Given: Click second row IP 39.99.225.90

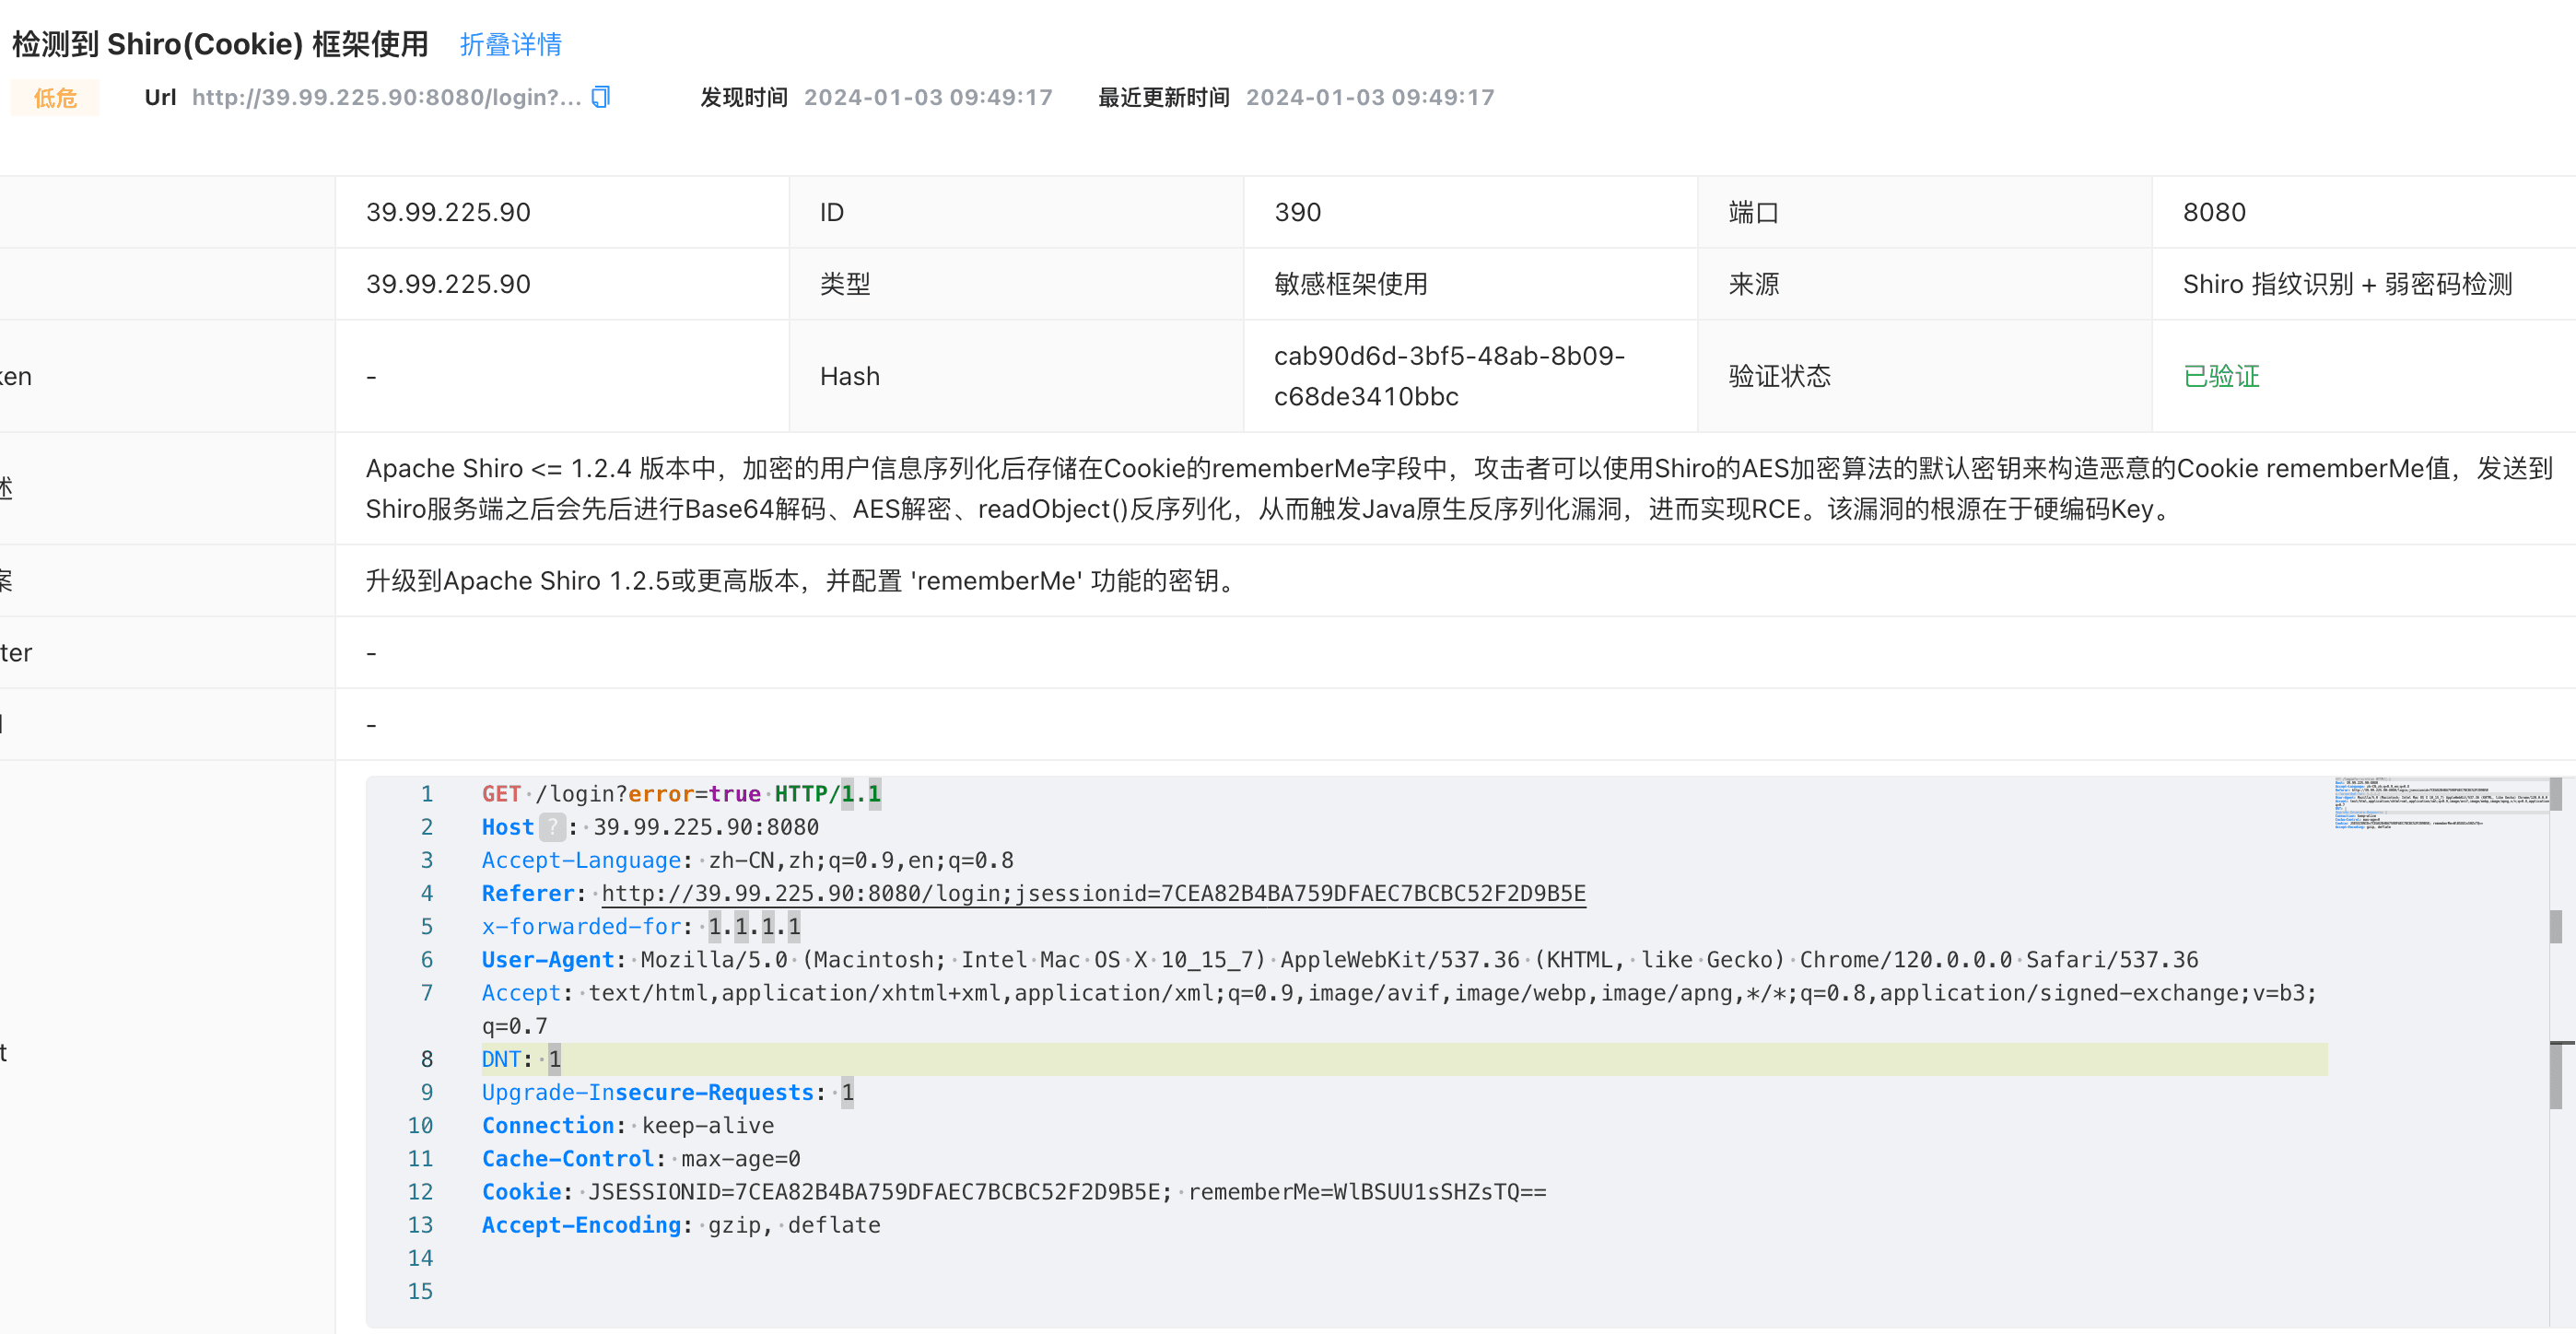Looking at the screenshot, I should click(448, 284).
